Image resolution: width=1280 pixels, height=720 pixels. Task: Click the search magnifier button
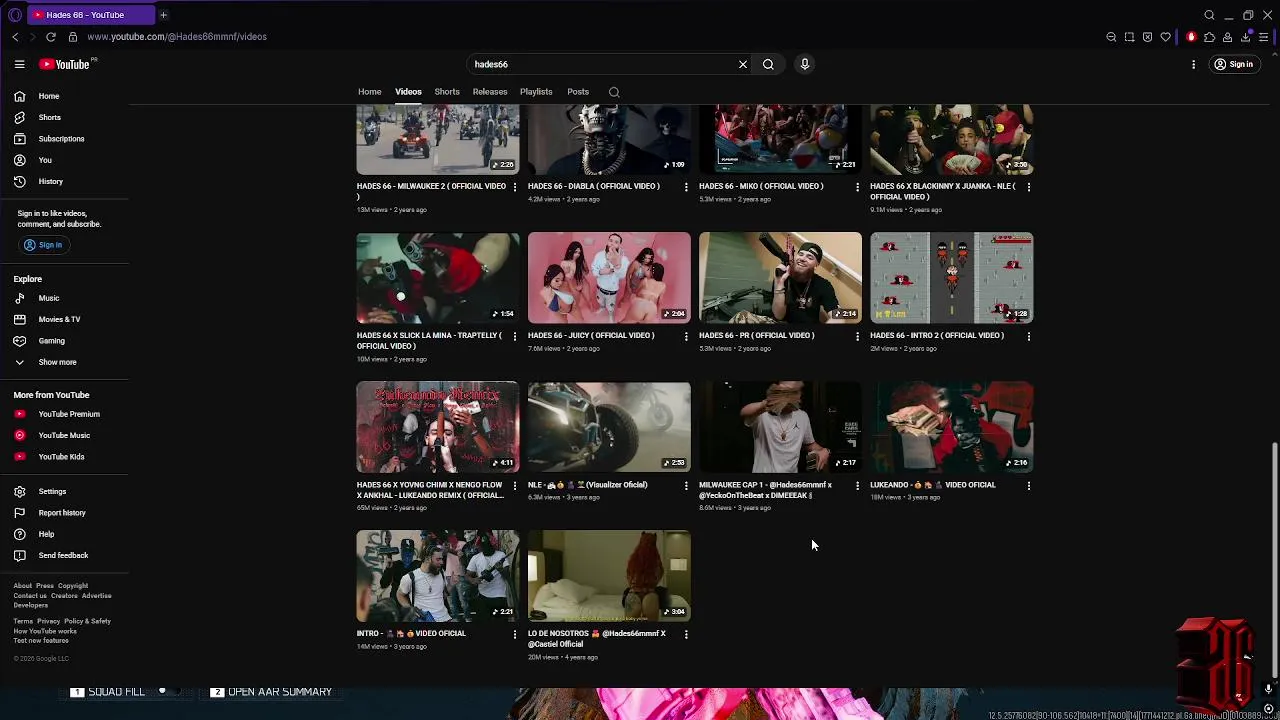(x=768, y=64)
